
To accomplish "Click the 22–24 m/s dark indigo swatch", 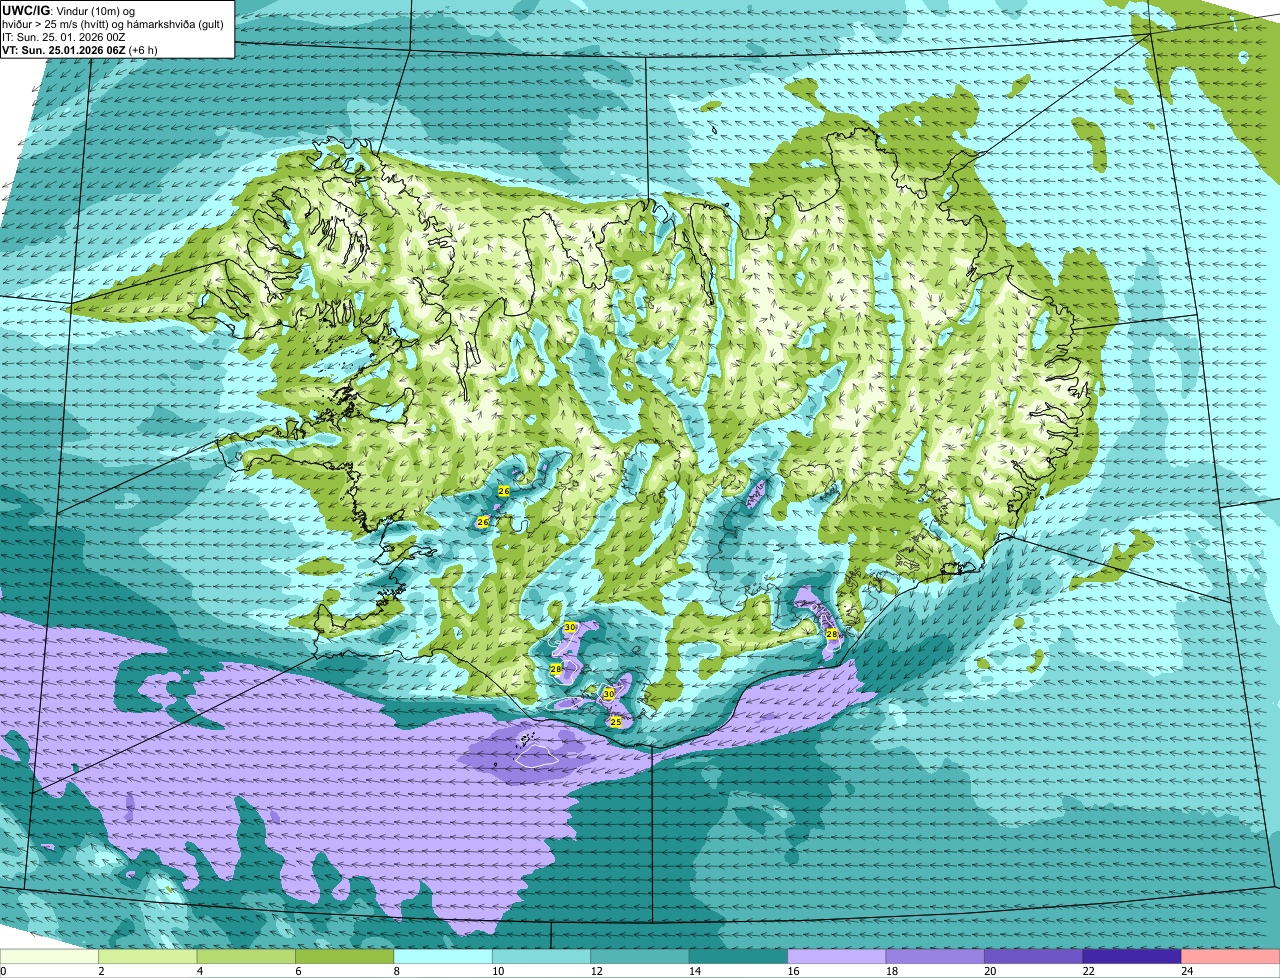I will pyautogui.click(x=1131, y=957).
